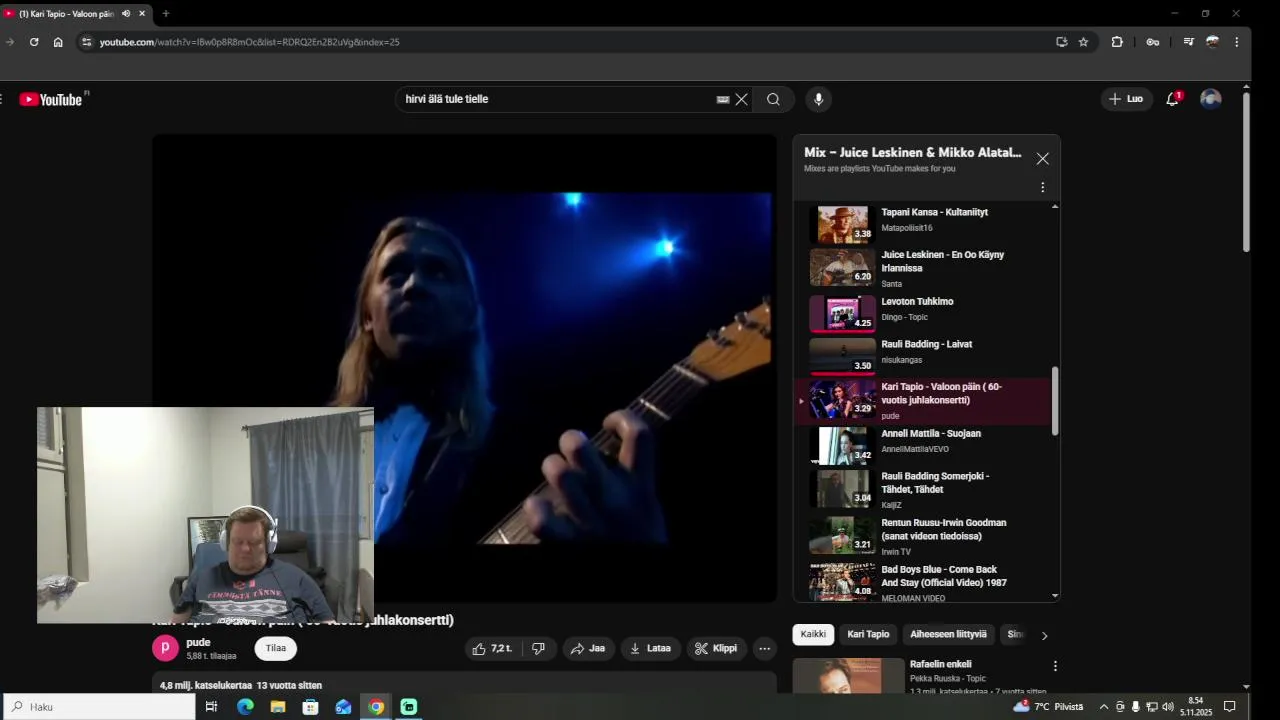Click the Windows Haku search box
Screen dimensions: 1280x720
98,707
